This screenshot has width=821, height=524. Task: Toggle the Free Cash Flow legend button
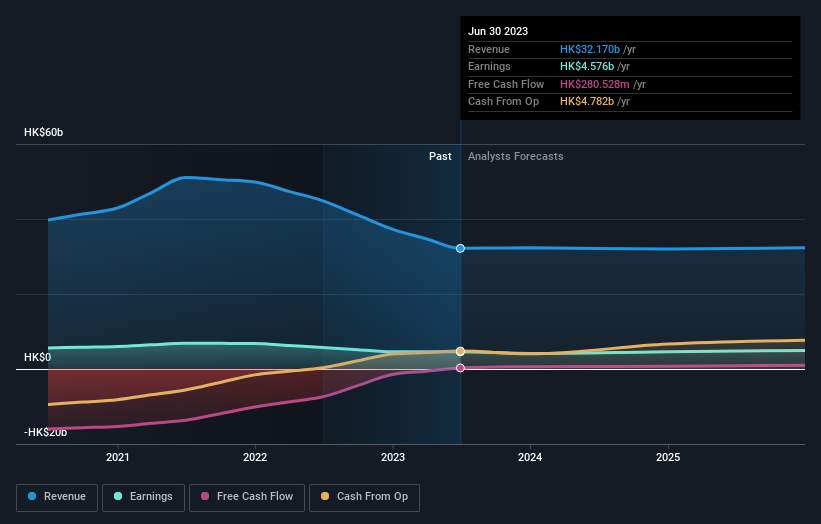247,497
